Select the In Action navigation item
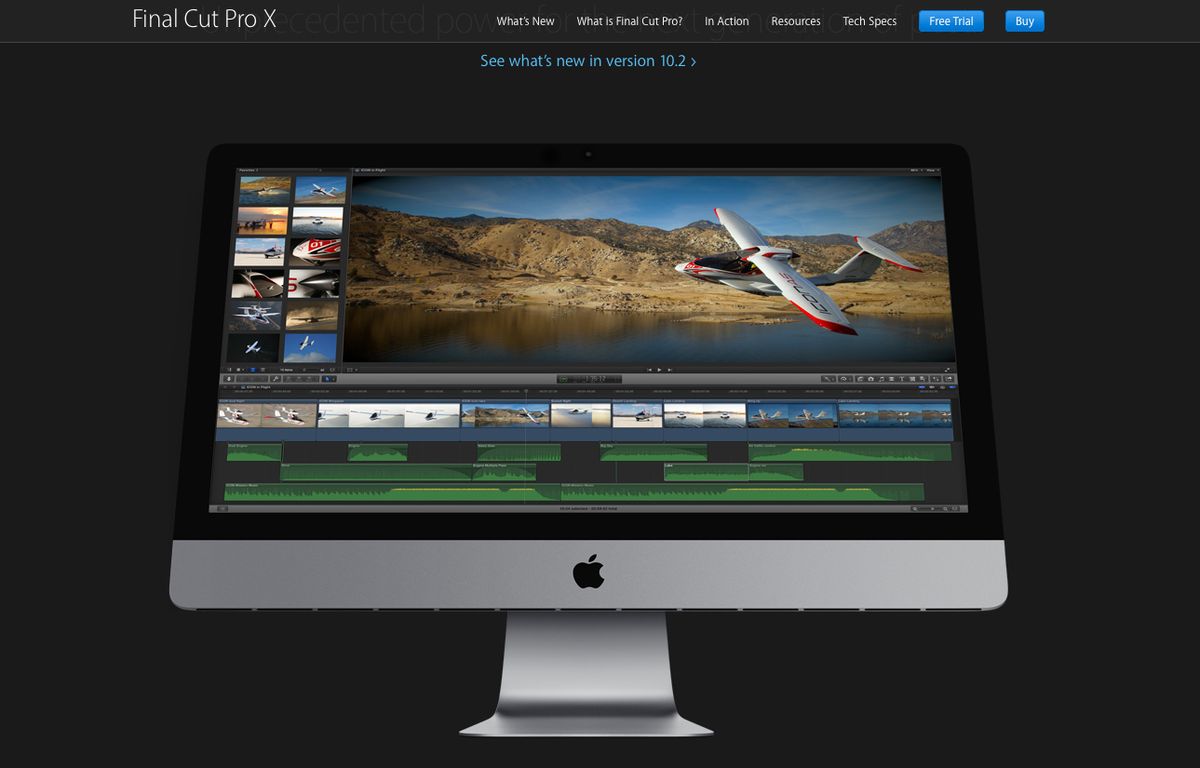Screen dimensions: 1200x768 click(x=727, y=21)
